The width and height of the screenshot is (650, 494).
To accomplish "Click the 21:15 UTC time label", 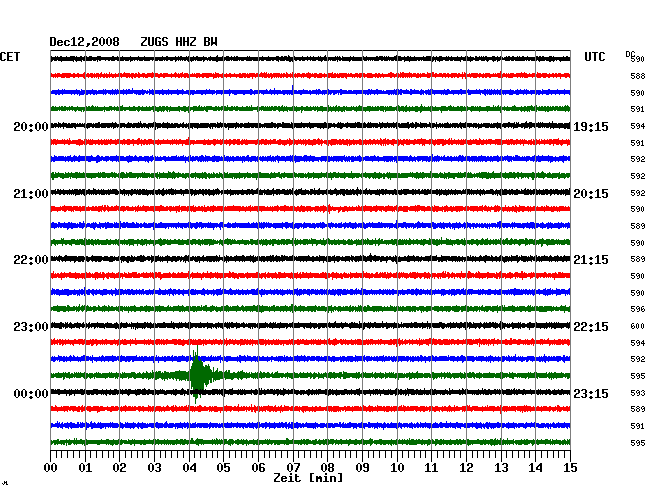I will point(591,260).
